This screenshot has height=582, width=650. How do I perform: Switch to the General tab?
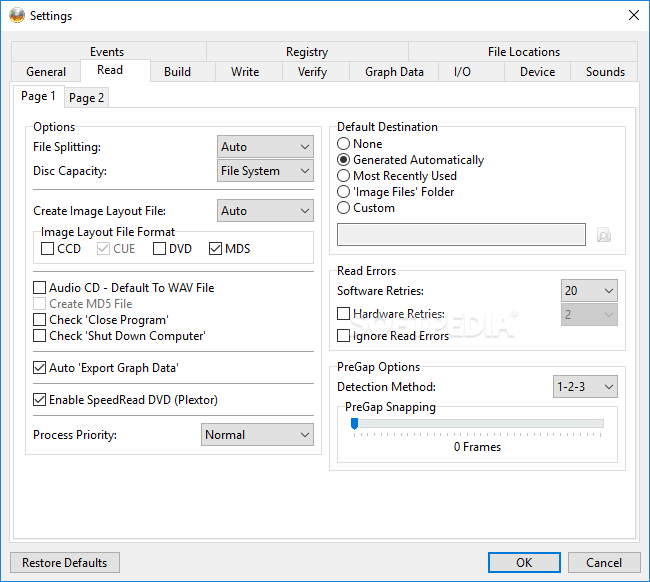pos(46,72)
